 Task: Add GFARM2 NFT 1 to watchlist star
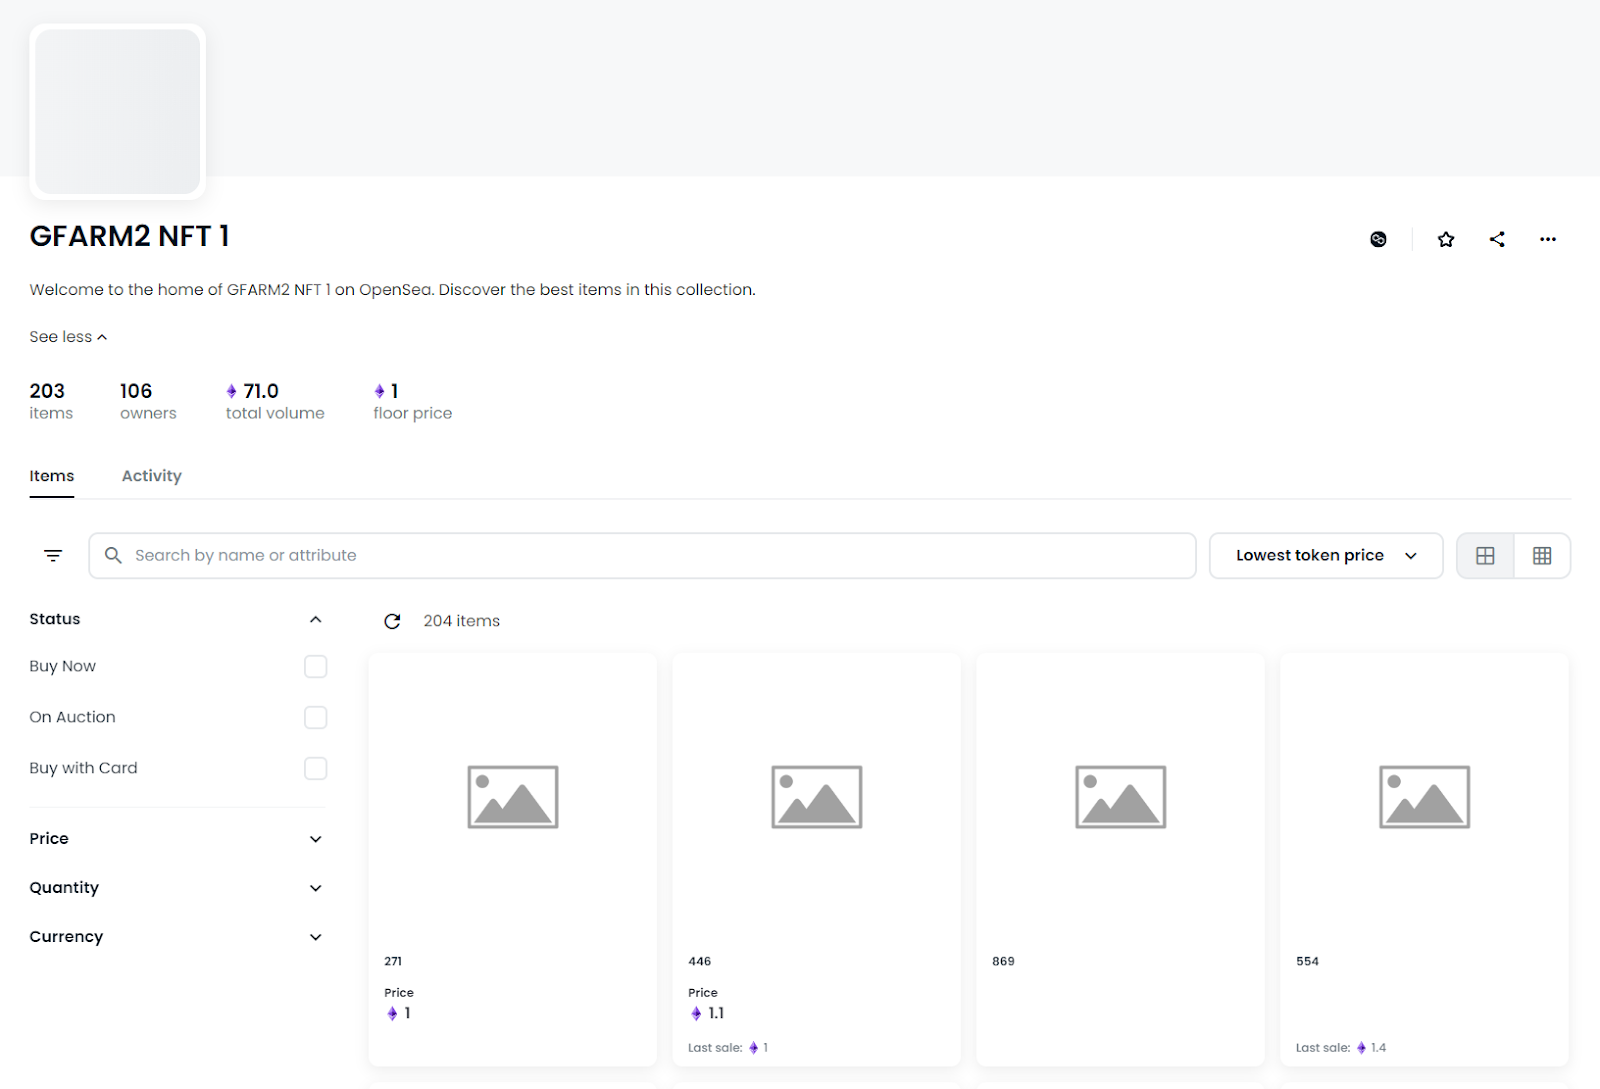click(1446, 239)
